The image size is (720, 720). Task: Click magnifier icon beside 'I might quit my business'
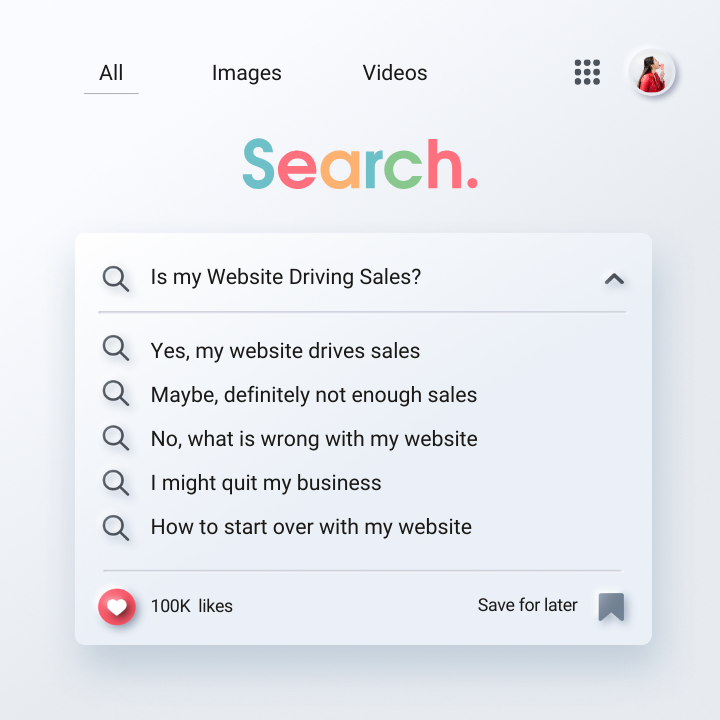[x=116, y=482]
